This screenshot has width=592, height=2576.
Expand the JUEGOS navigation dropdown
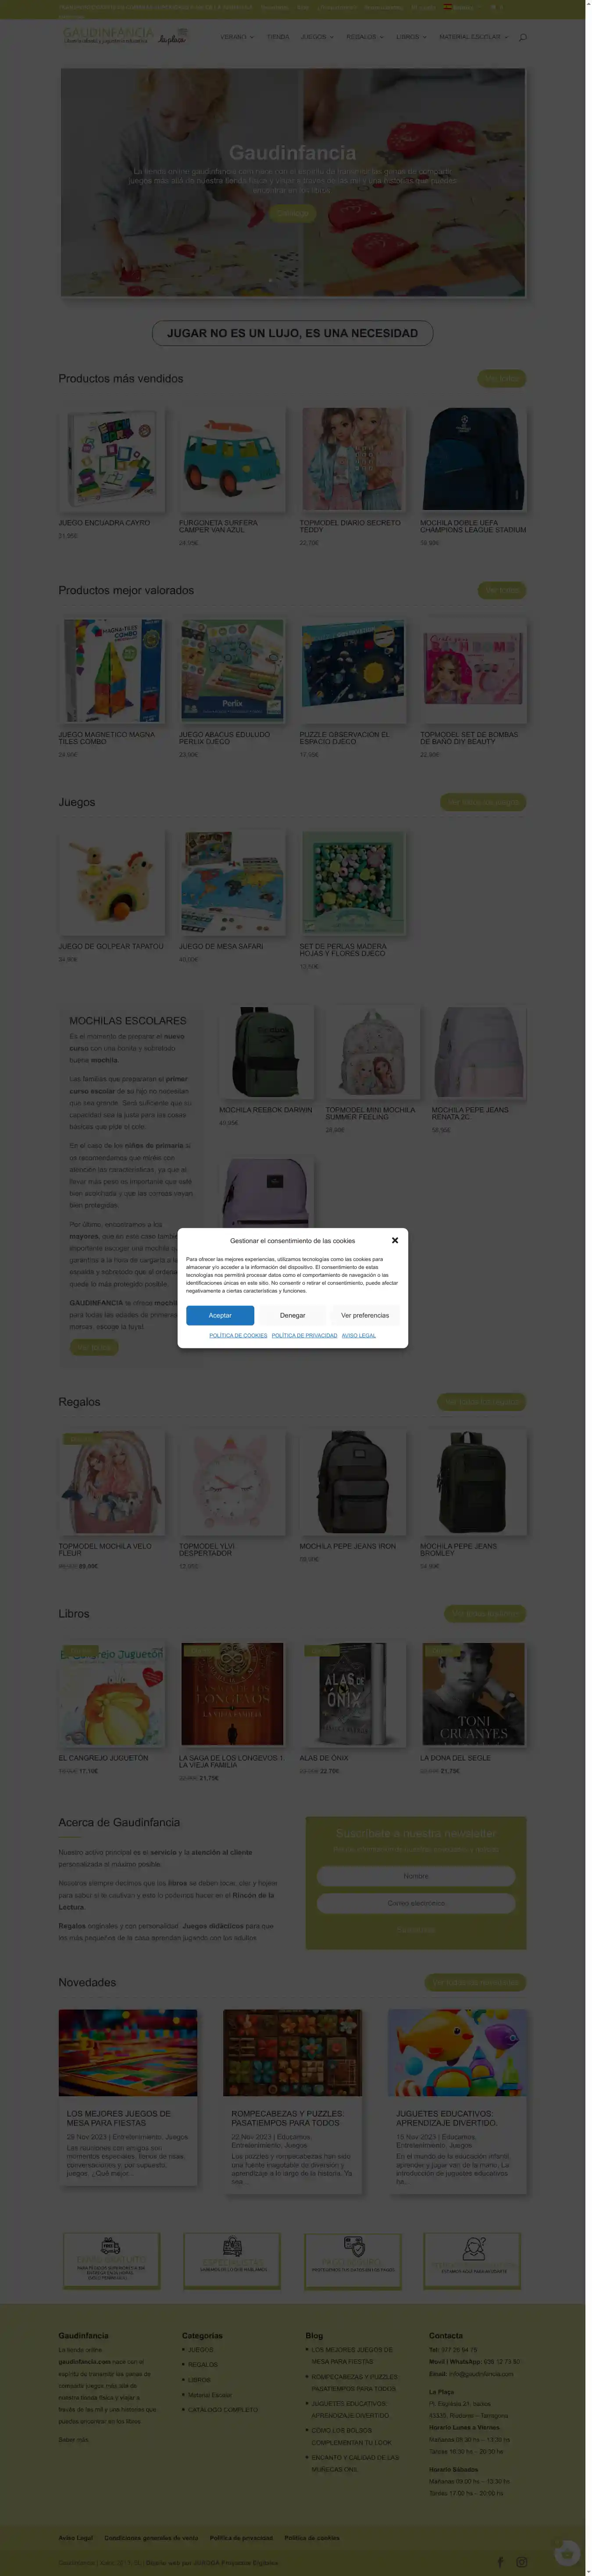point(317,37)
